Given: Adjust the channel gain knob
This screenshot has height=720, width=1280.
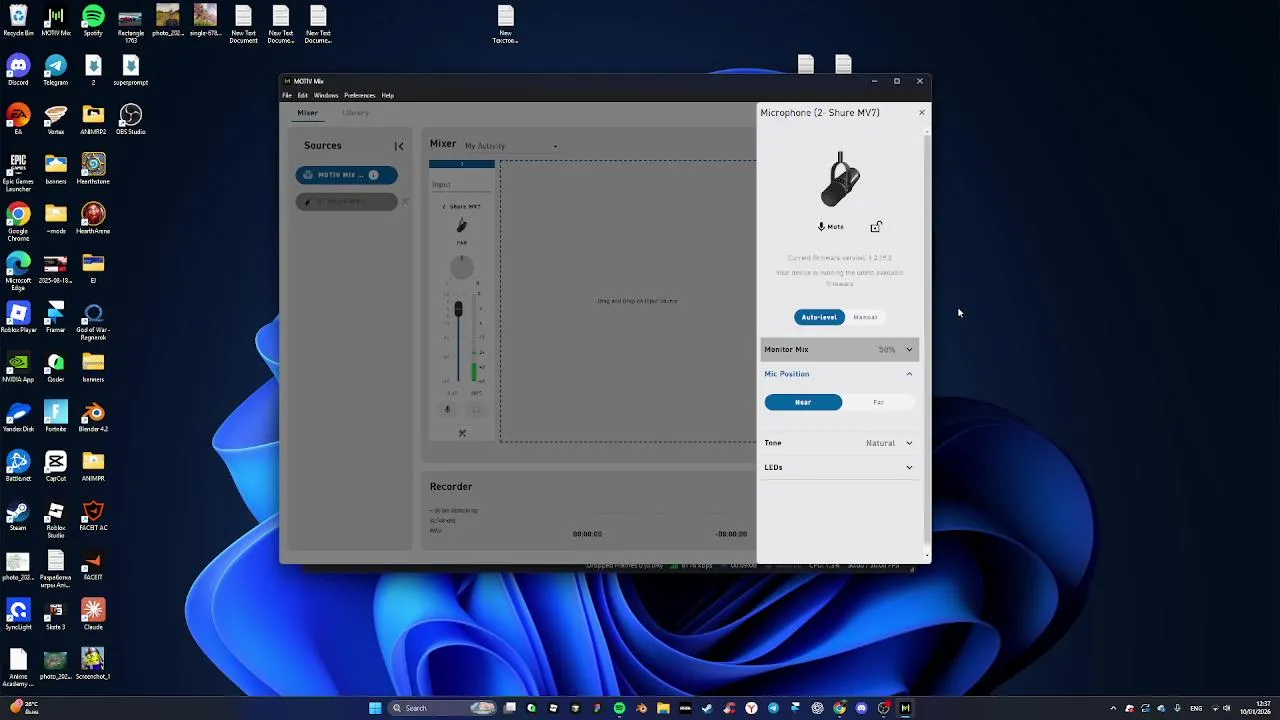Looking at the screenshot, I should (461, 266).
